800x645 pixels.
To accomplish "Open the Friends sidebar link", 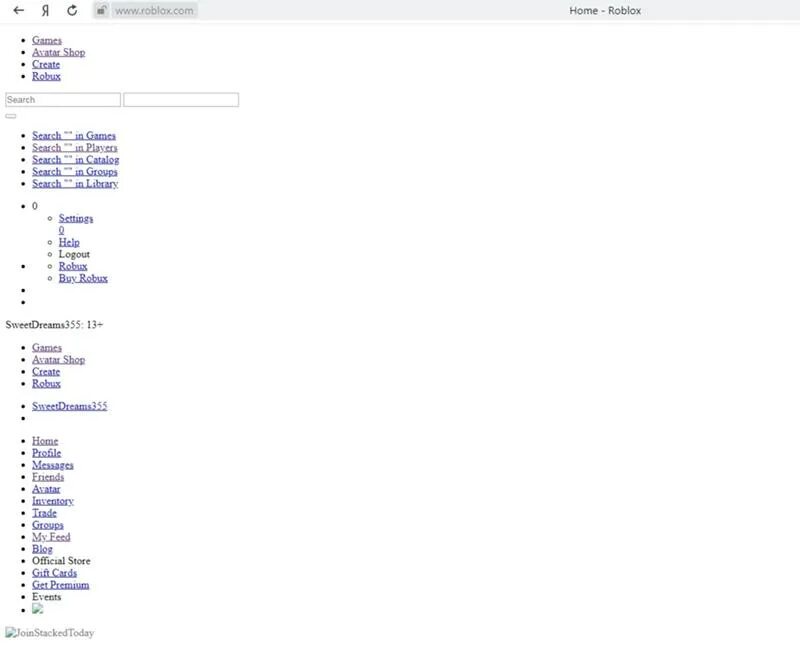I will click(48, 477).
